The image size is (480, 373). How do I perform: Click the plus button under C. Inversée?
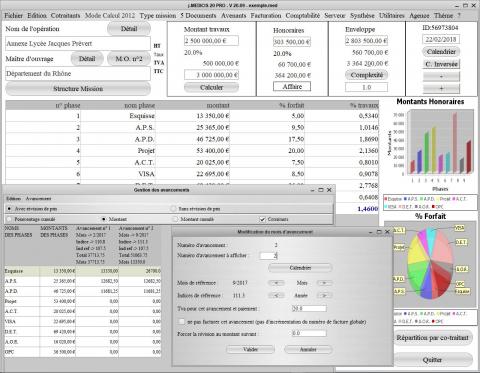[x=441, y=89]
